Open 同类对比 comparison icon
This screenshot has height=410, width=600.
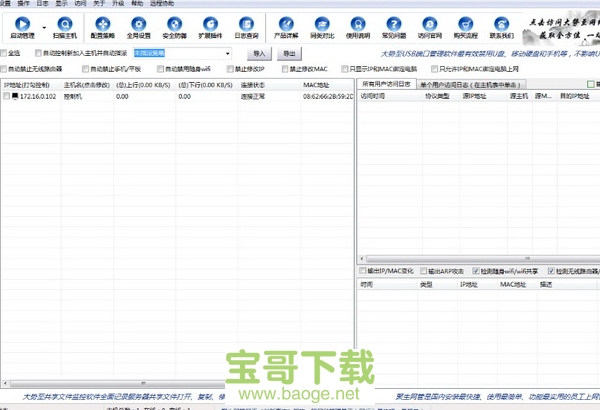pos(322,24)
